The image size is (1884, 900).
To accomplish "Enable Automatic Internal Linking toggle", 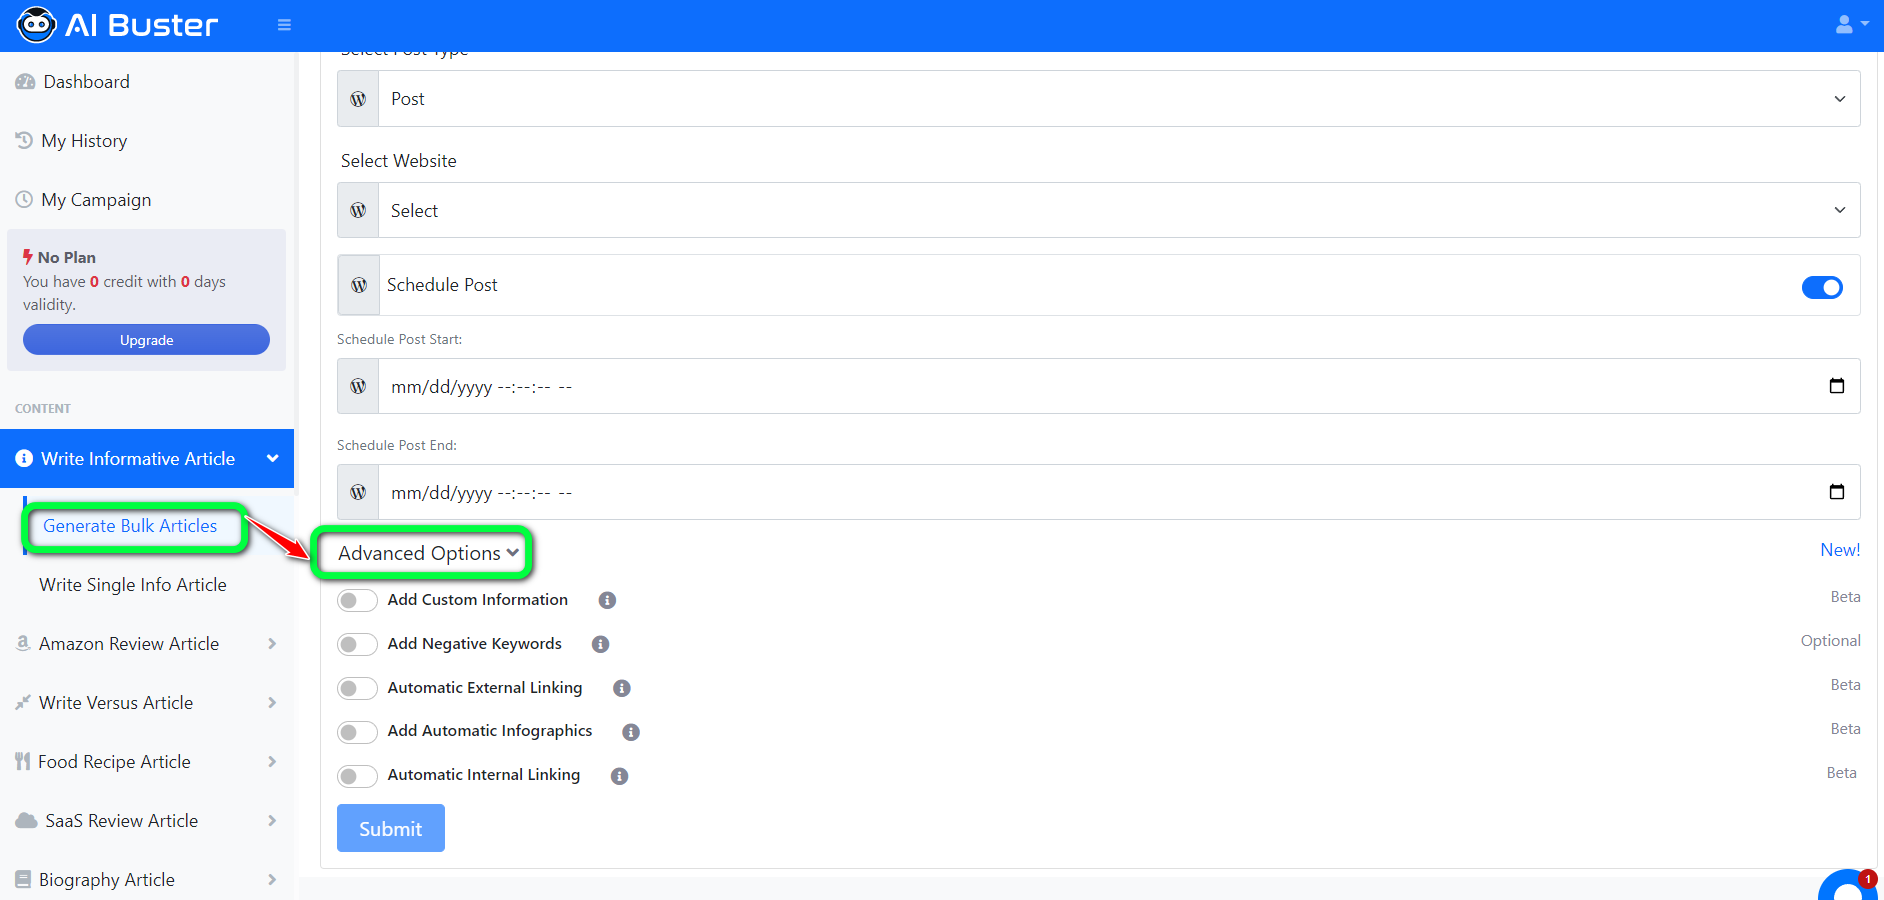I will (357, 776).
